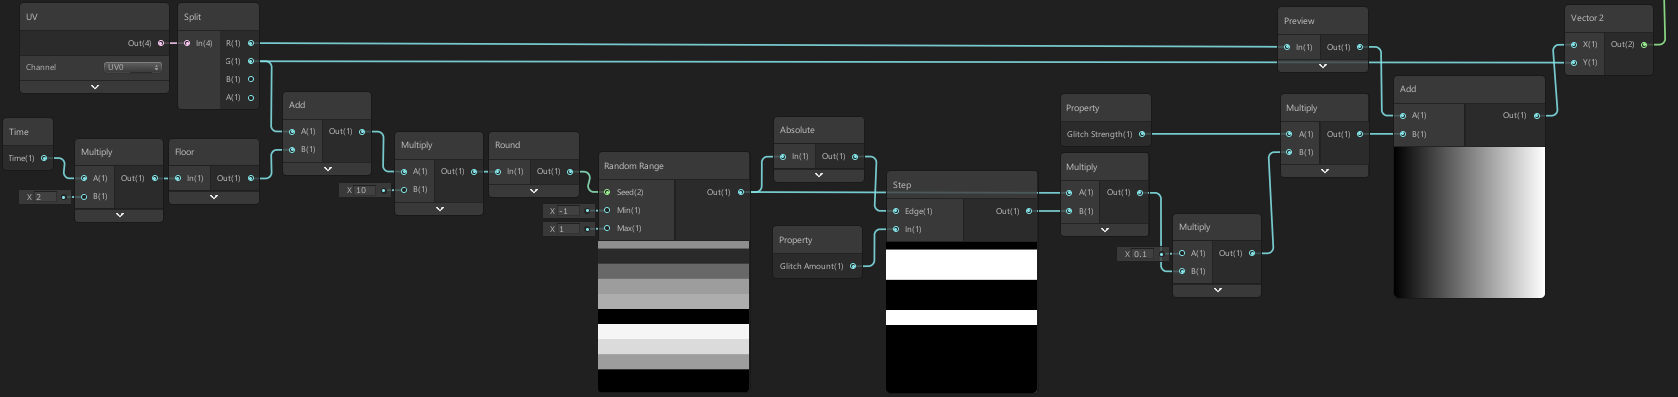
Task: Click the Glitch Strength(1) property port
Action: [x=1142, y=134]
